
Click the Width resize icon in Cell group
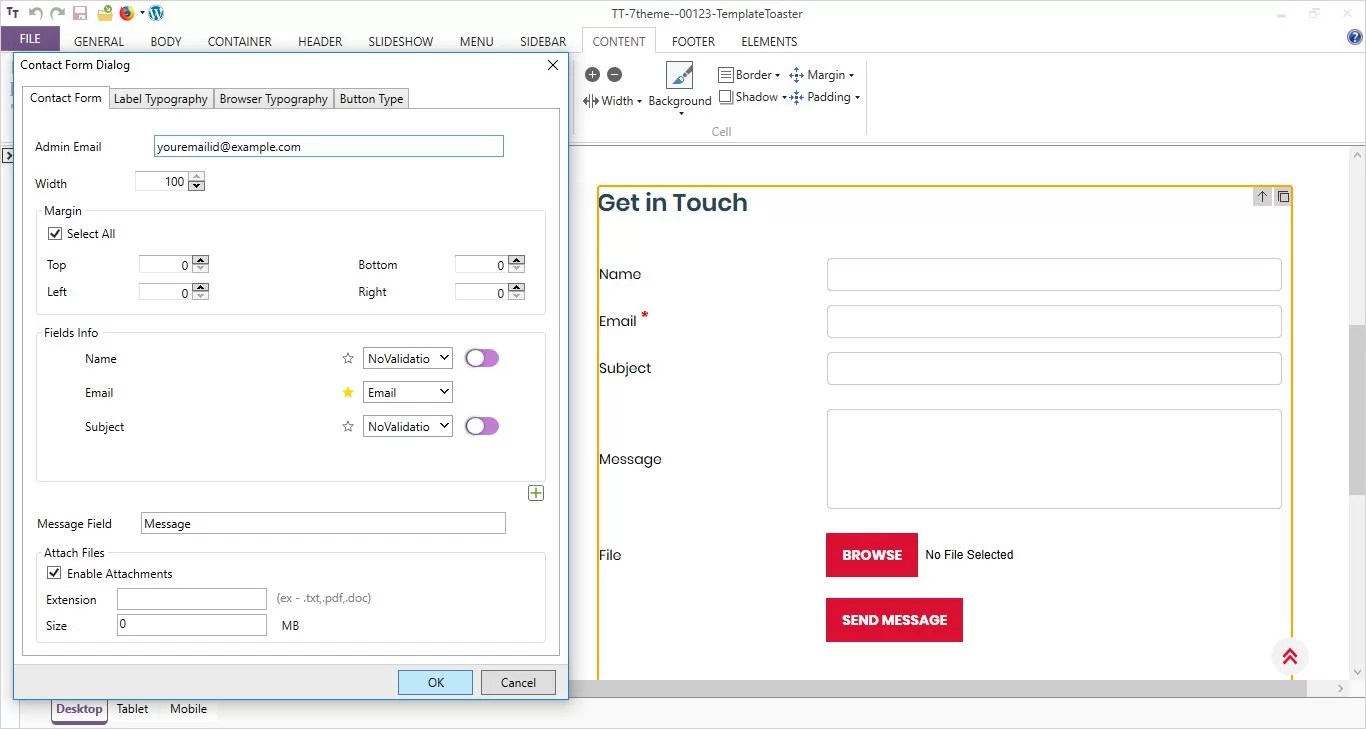coord(589,100)
